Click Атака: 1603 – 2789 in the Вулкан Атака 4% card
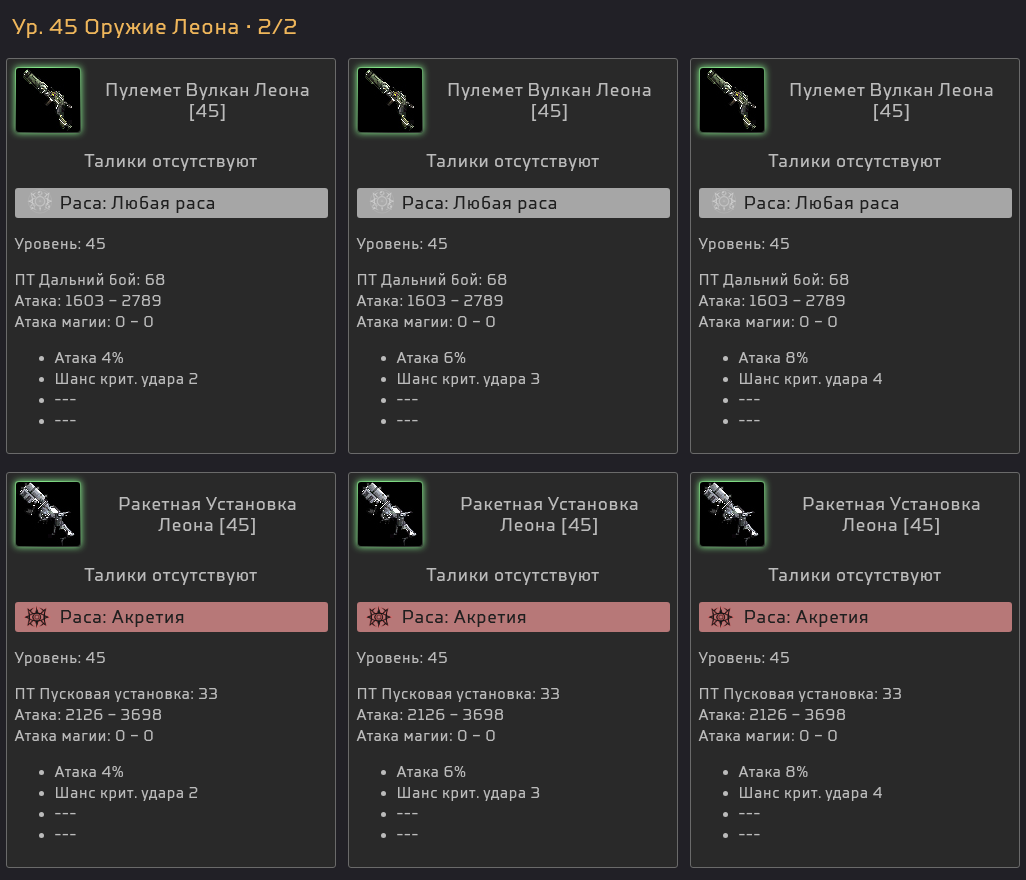The height and width of the screenshot is (880, 1026). point(88,301)
